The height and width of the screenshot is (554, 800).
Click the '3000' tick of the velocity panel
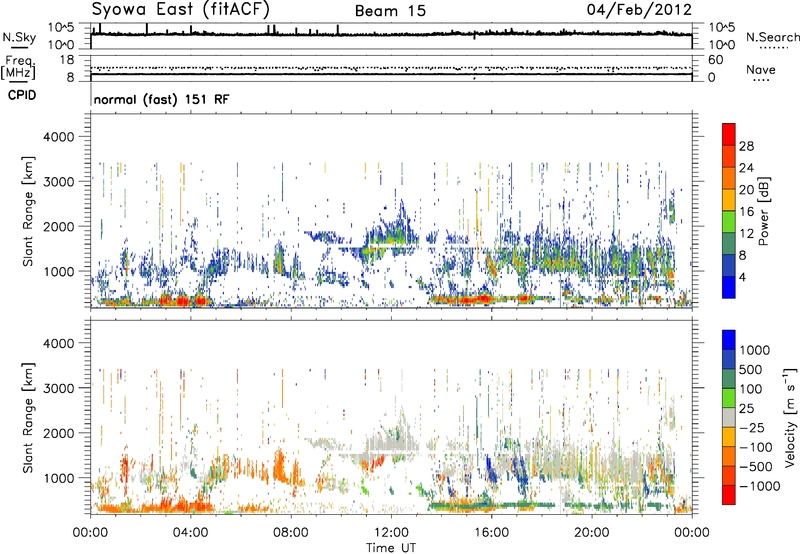[x=61, y=388]
